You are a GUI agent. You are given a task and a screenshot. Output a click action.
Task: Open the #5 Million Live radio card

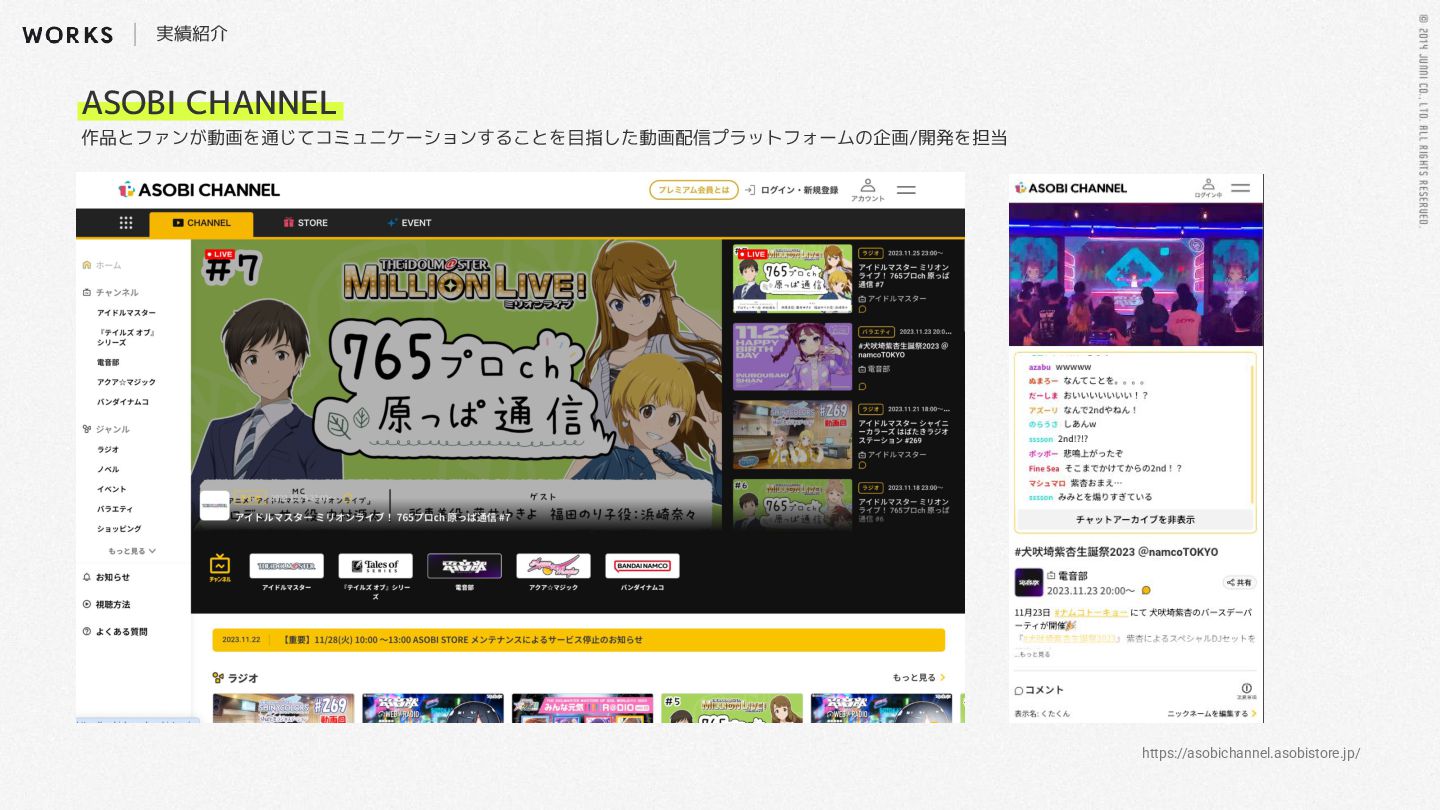click(732, 708)
